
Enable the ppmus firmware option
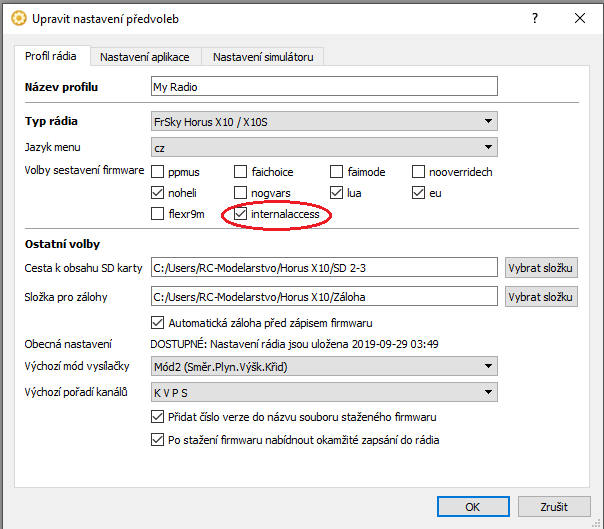[157, 172]
